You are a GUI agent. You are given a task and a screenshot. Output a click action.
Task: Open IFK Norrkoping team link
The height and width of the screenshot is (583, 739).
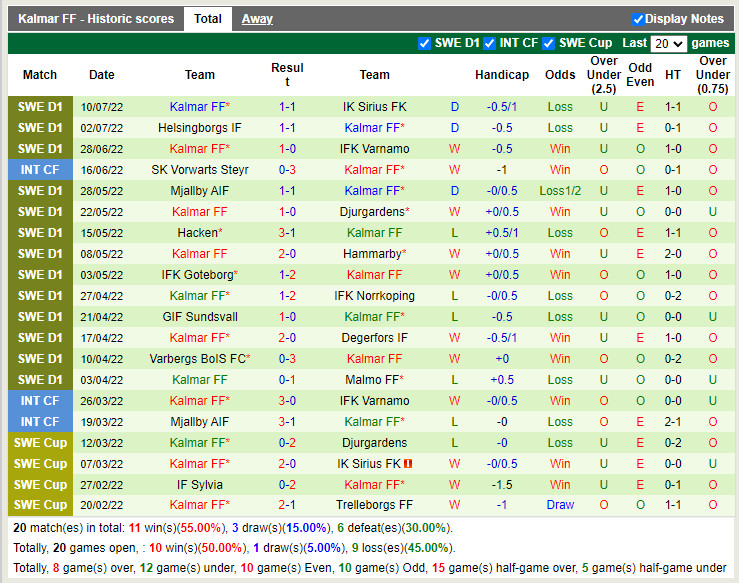(374, 296)
